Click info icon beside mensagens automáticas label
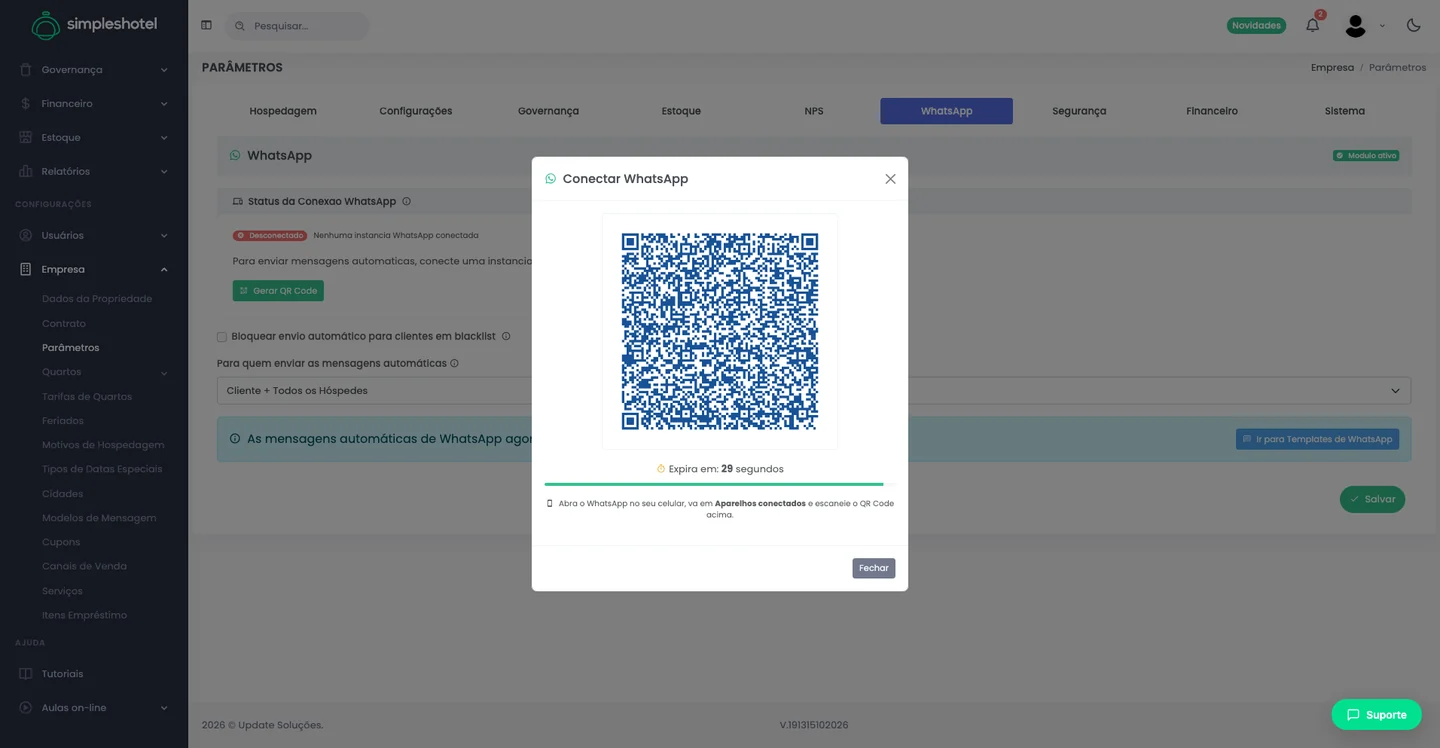 (x=454, y=363)
